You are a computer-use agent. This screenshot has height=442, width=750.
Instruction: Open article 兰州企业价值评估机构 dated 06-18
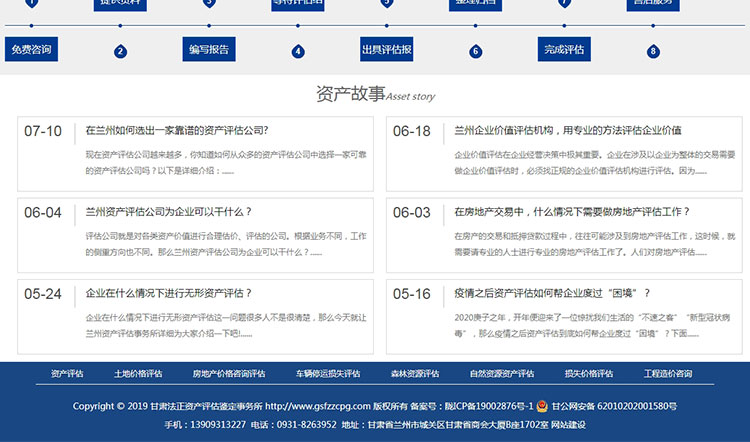coord(567,130)
